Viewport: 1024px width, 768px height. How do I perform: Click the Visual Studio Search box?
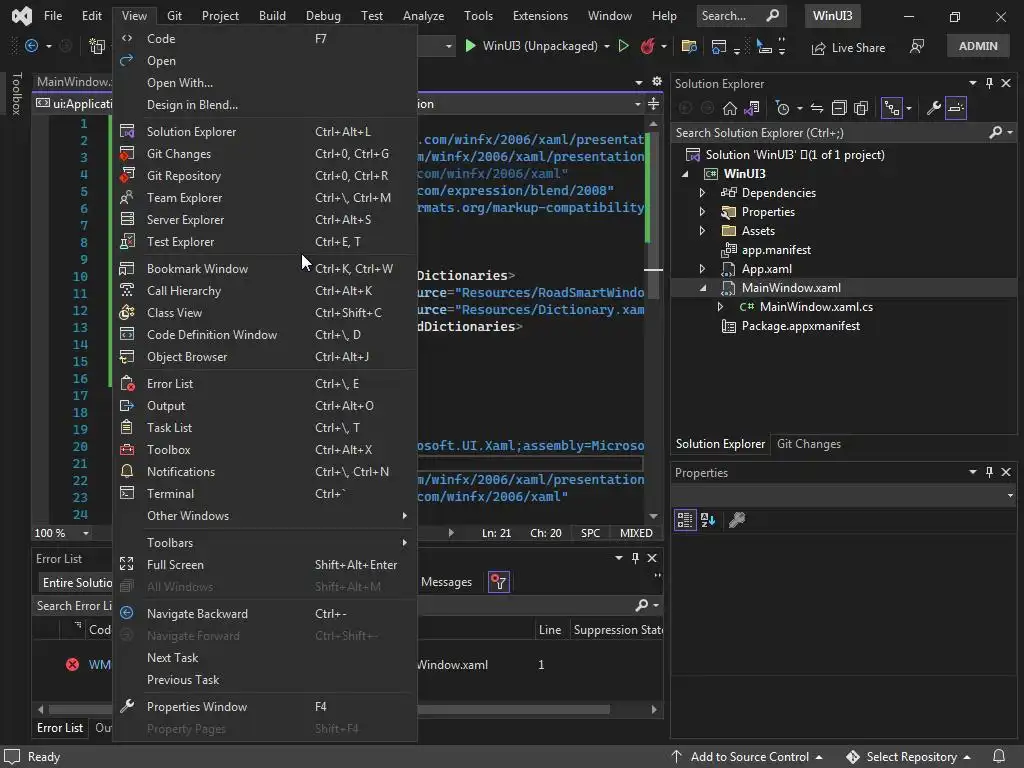pyautogui.click(x=740, y=16)
